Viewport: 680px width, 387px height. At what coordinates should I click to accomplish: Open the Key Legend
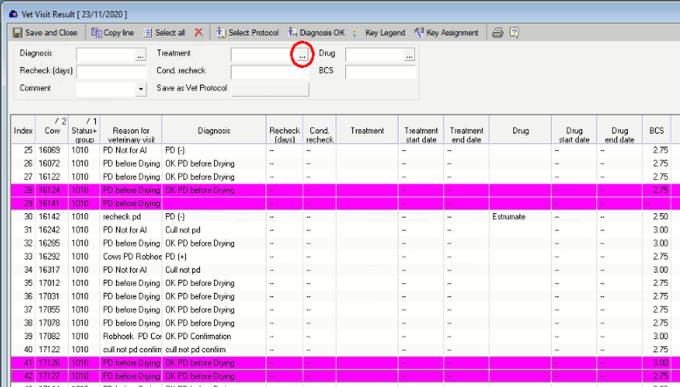tap(385, 33)
